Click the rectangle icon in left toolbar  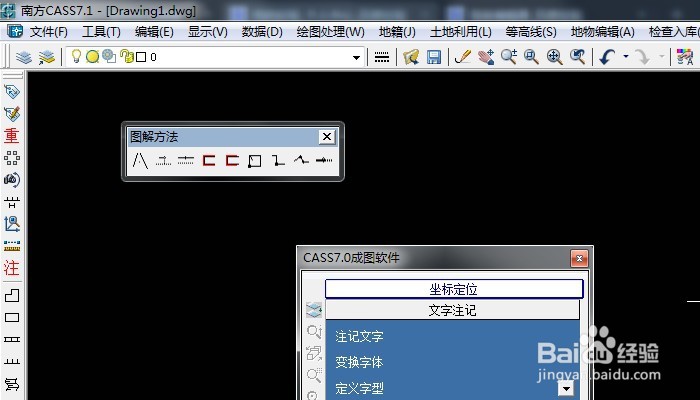12,317
